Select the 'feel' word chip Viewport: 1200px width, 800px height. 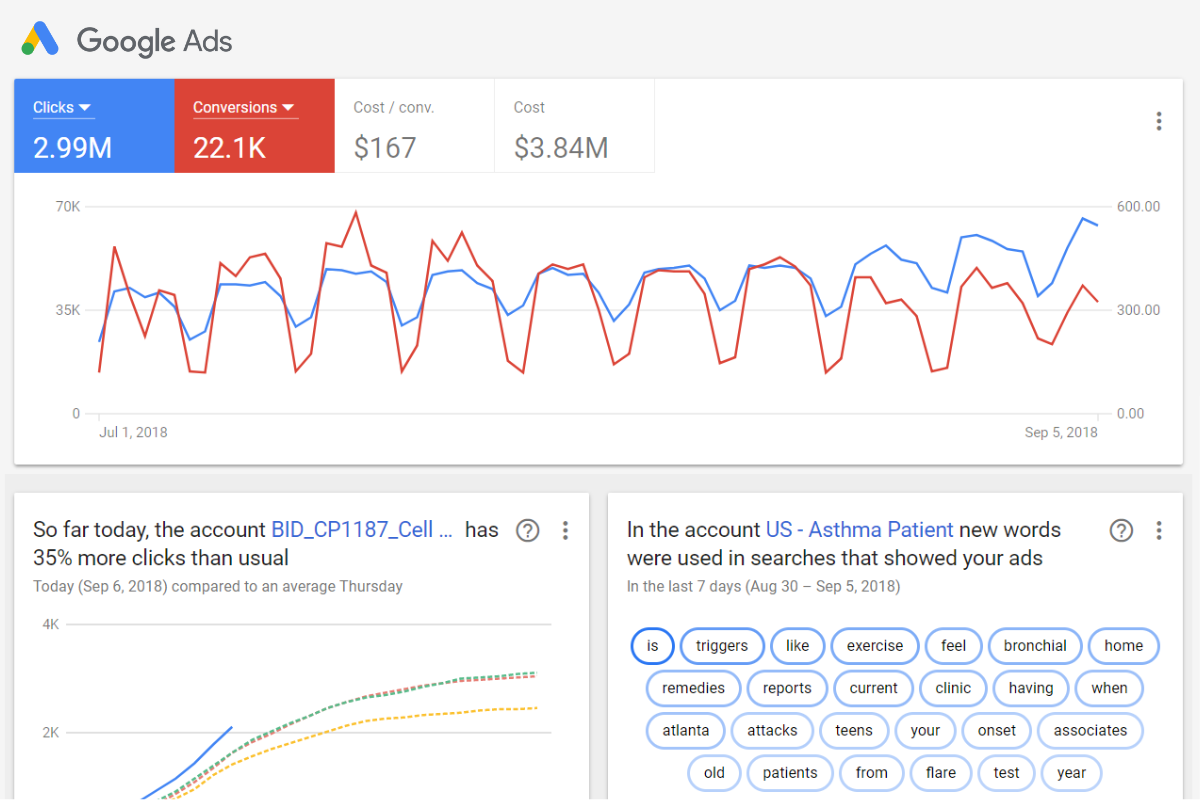954,646
